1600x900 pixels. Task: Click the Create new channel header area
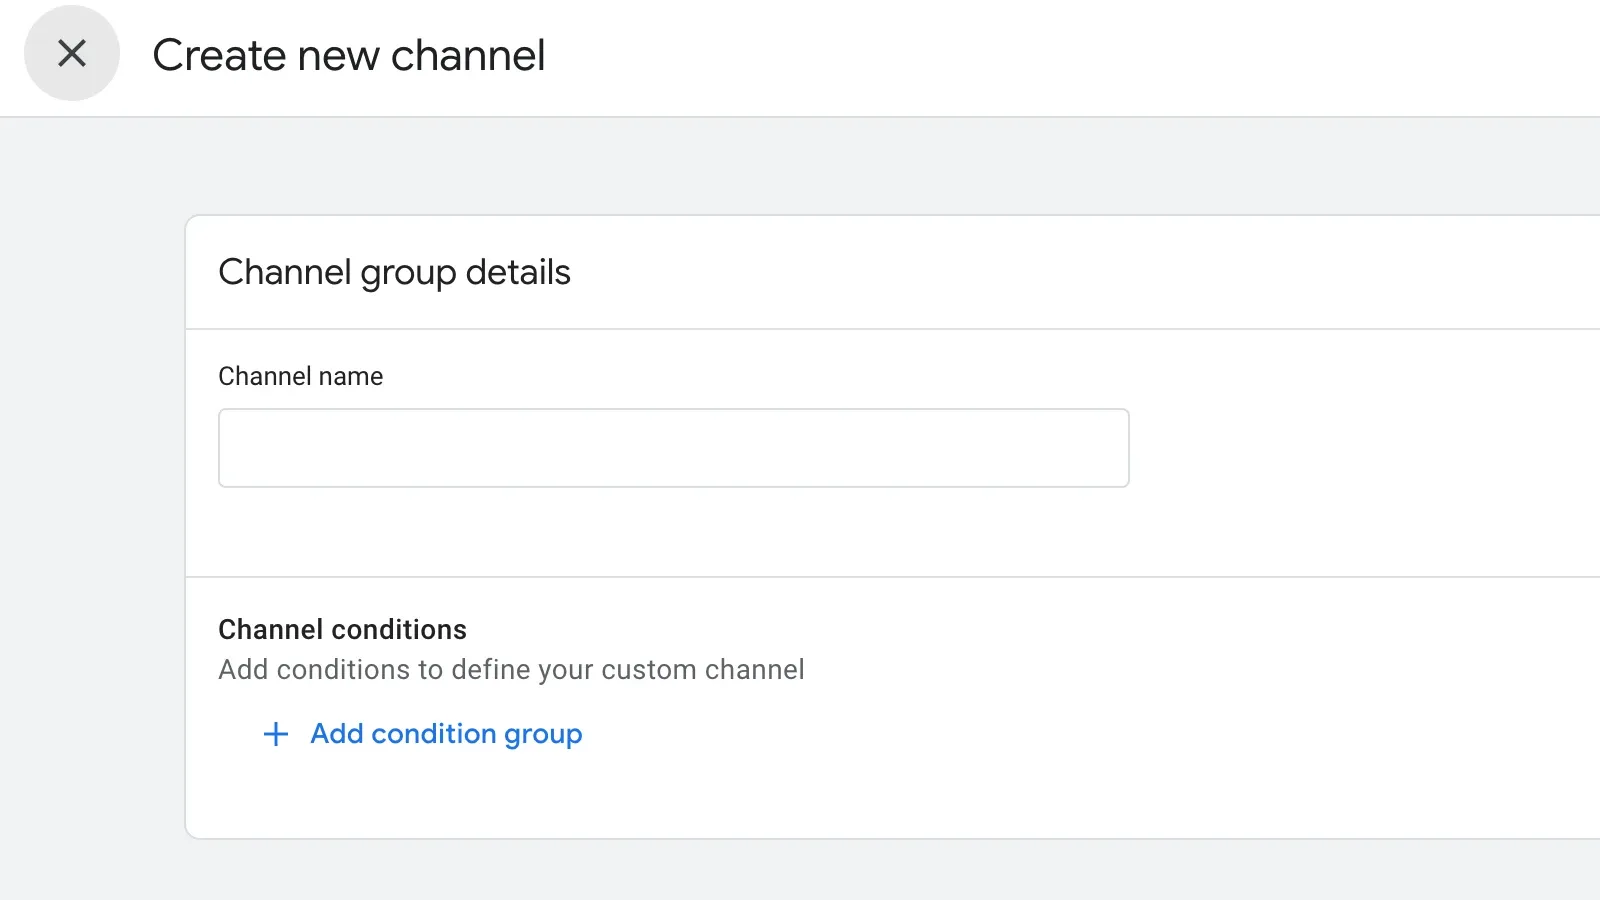click(347, 55)
